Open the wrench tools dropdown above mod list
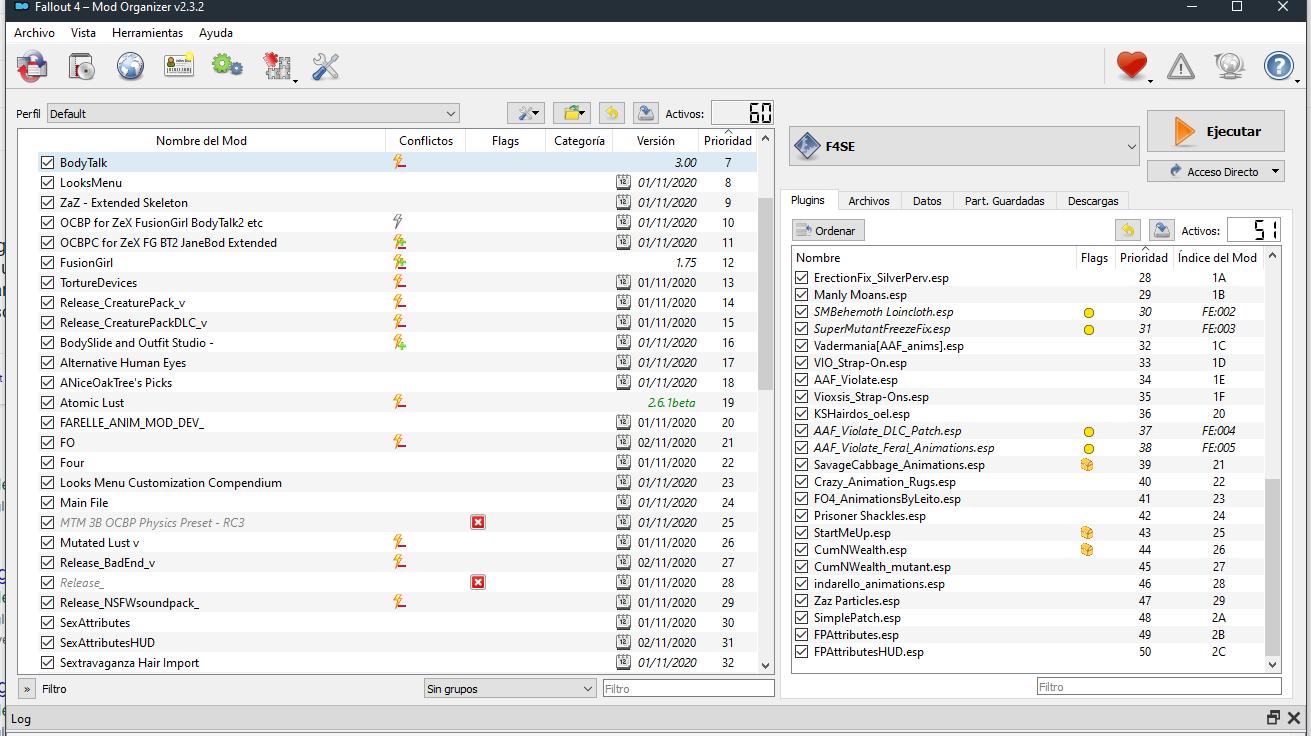Image resolution: width=1311 pixels, height=736 pixels. [524, 113]
